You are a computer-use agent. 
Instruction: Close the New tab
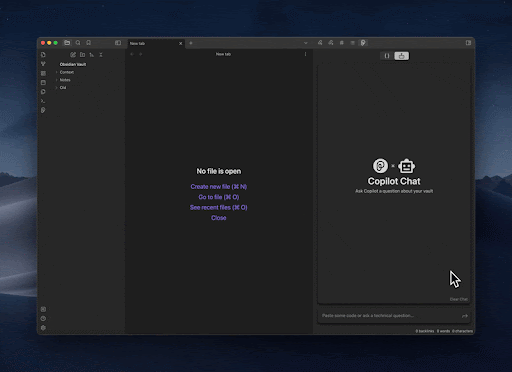[181, 43]
